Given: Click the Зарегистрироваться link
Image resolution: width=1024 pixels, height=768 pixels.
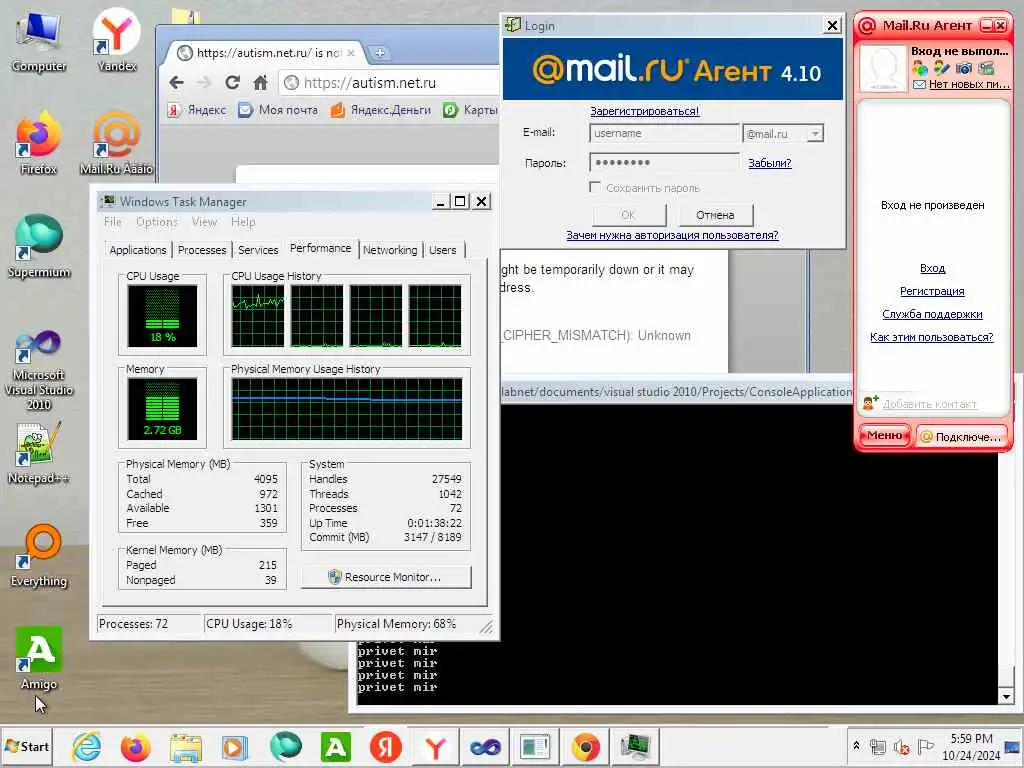Looking at the screenshot, I should coord(644,111).
